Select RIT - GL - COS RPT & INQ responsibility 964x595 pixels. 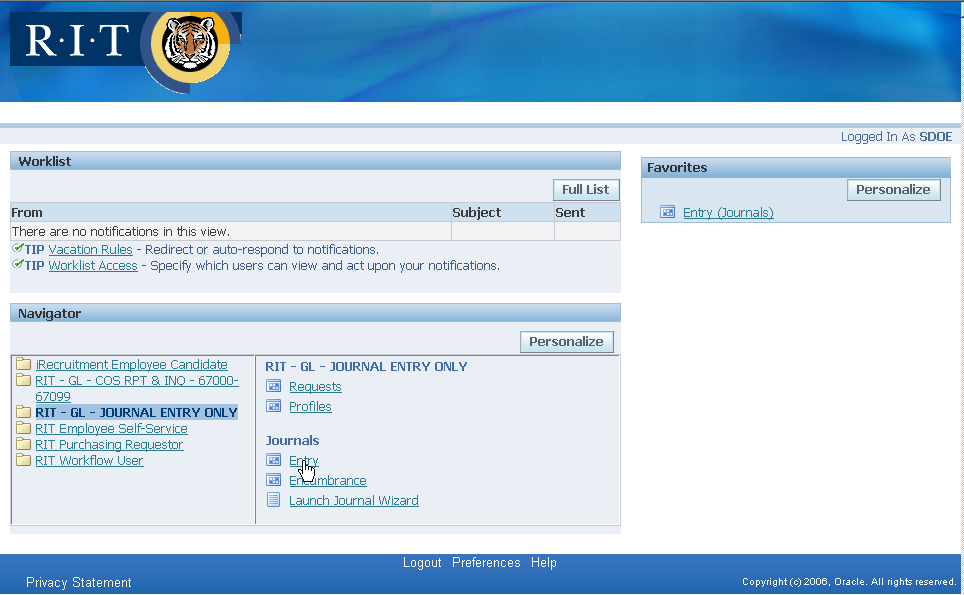coord(136,381)
